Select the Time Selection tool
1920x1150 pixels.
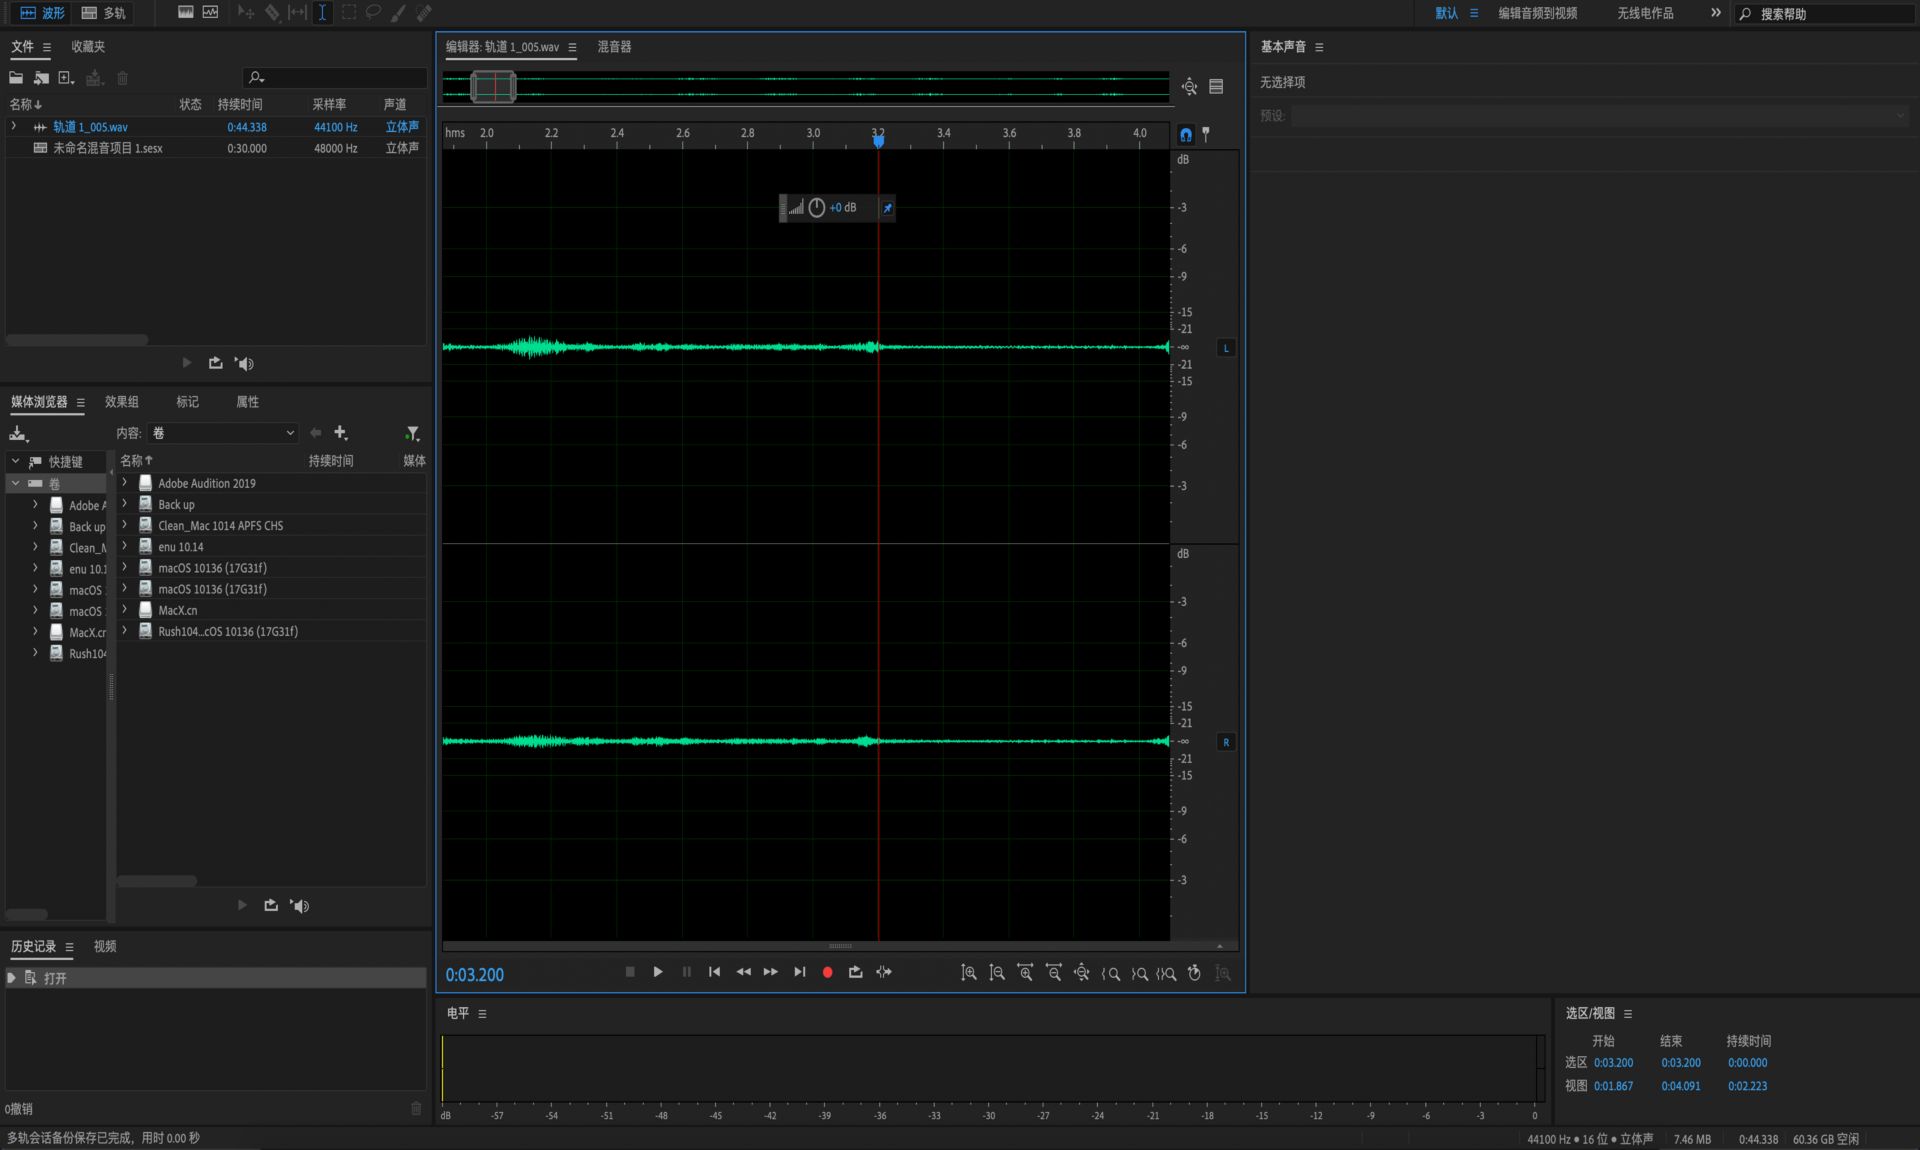[x=322, y=13]
